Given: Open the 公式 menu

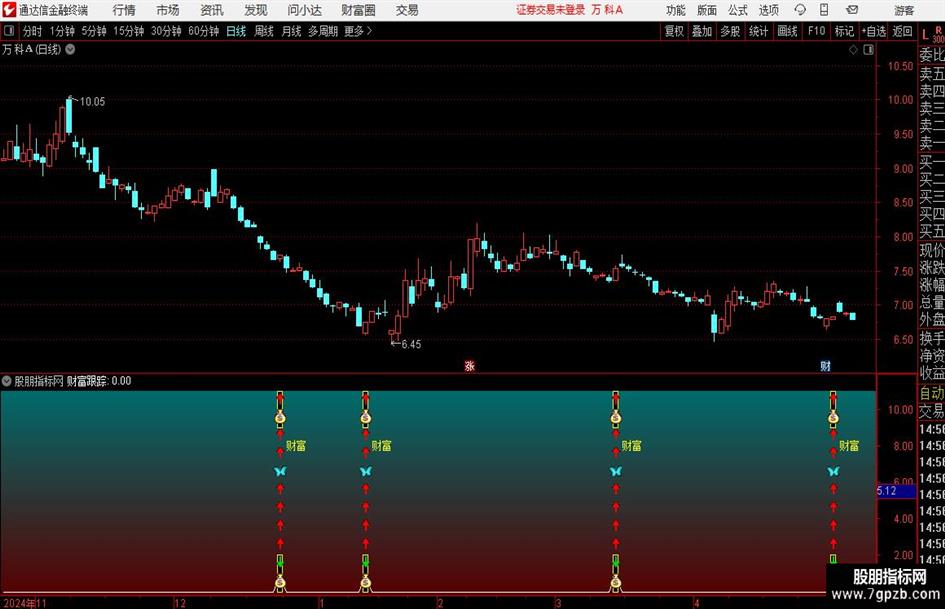Looking at the screenshot, I should pyautogui.click(x=738, y=10).
